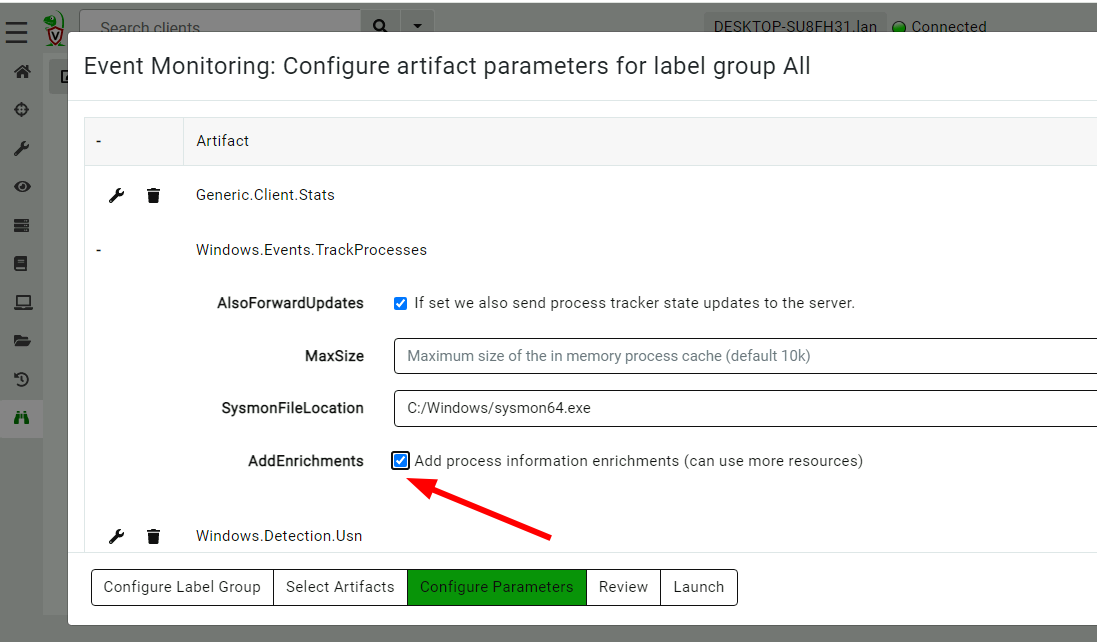Select the green binoculars monitoring icon
The image size is (1097, 642).
tap(21, 418)
